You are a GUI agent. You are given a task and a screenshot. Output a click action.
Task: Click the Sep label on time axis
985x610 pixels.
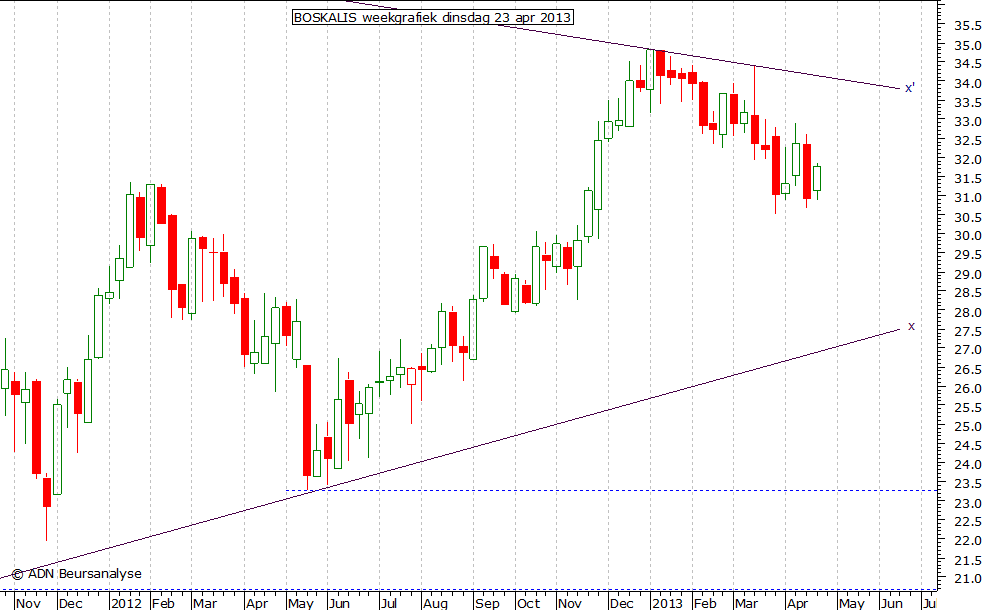click(487, 603)
